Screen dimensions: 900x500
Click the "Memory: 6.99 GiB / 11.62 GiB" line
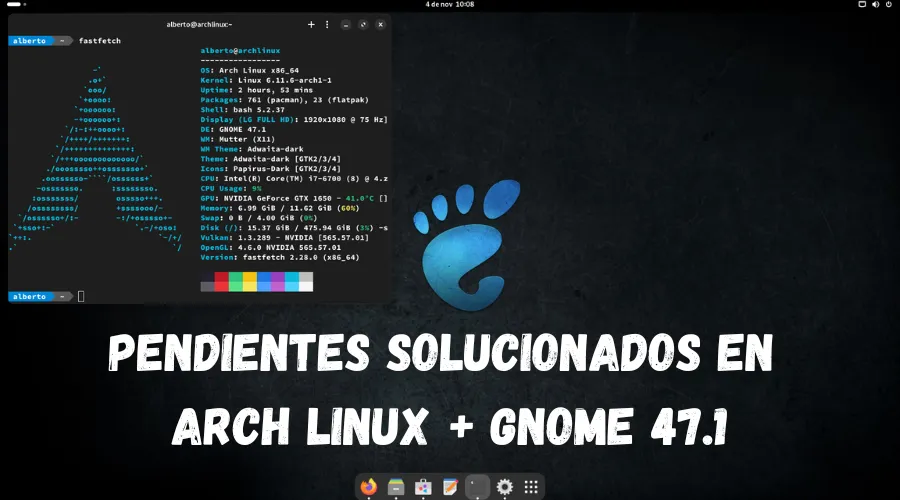(280, 208)
